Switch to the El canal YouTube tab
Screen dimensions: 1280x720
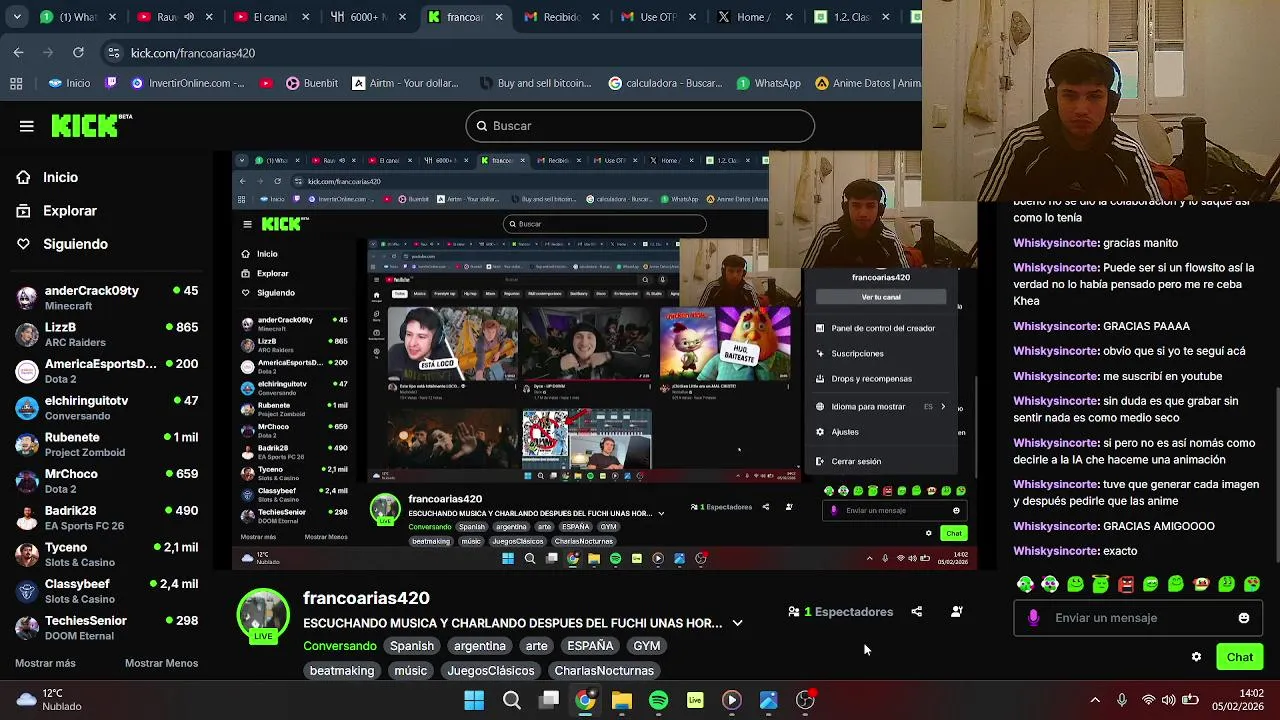point(269,17)
